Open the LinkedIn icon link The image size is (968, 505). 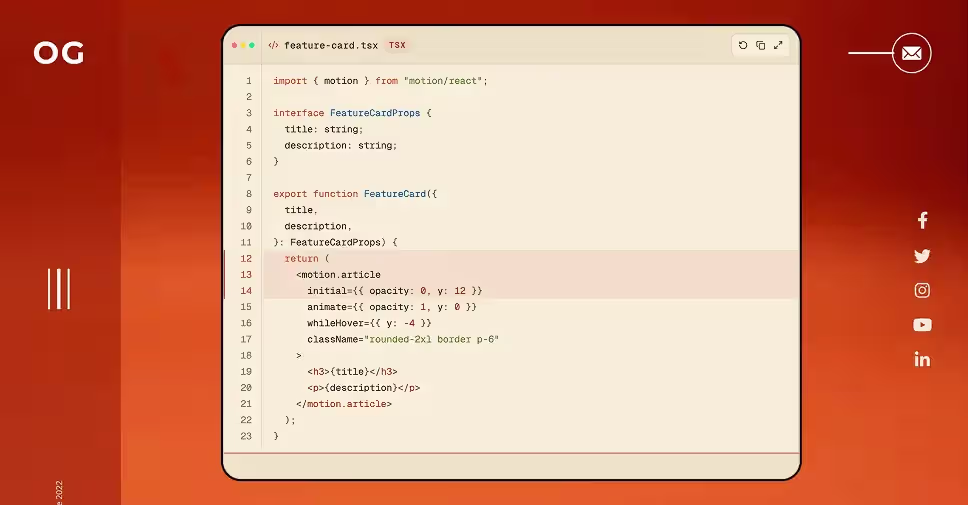pos(922,359)
